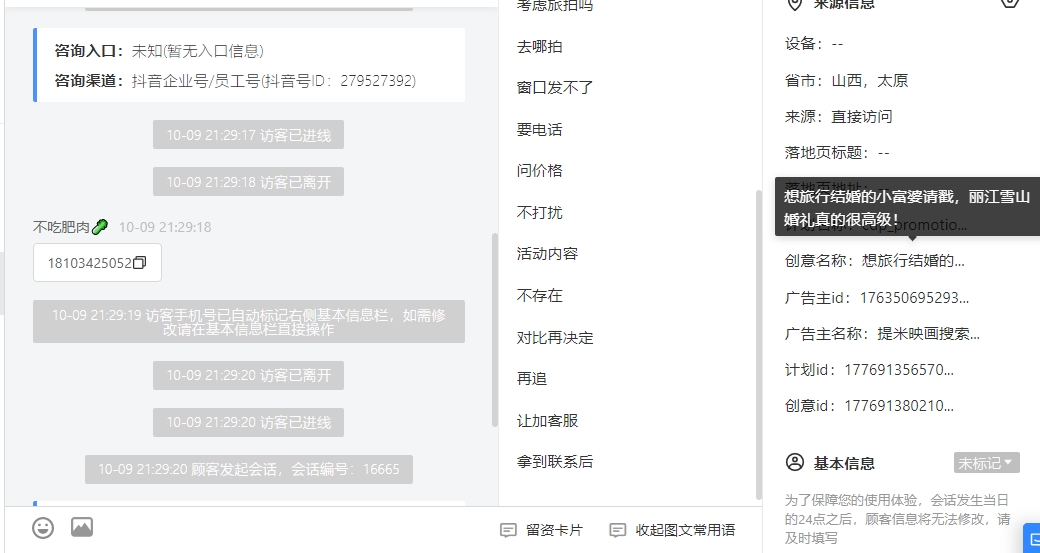Select quick phrase 拿到联系后
This screenshot has height=553, width=1040.
click(555, 462)
